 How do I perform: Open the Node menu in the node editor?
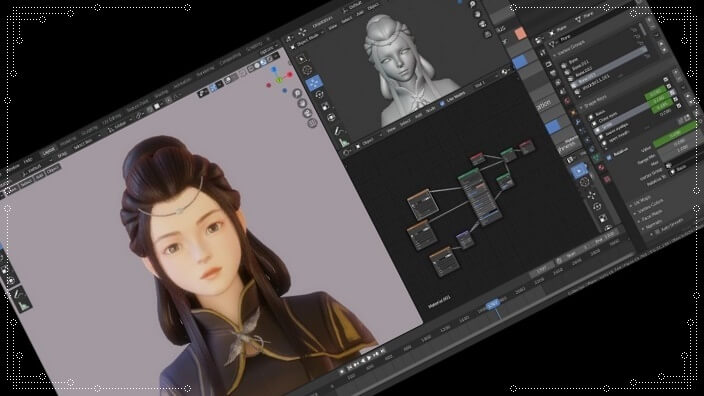point(430,110)
